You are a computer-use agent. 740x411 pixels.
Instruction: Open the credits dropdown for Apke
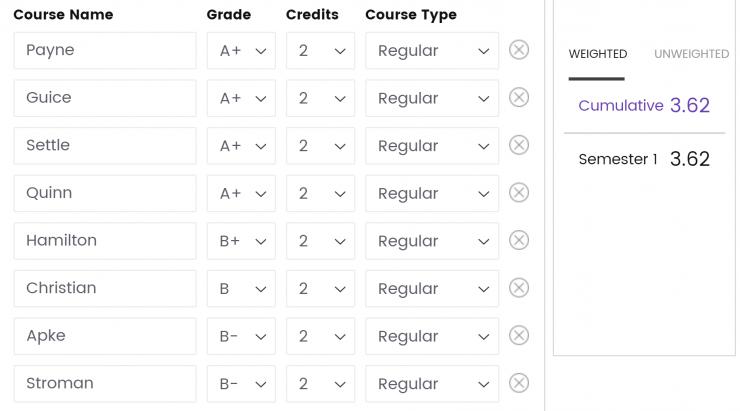click(x=320, y=336)
